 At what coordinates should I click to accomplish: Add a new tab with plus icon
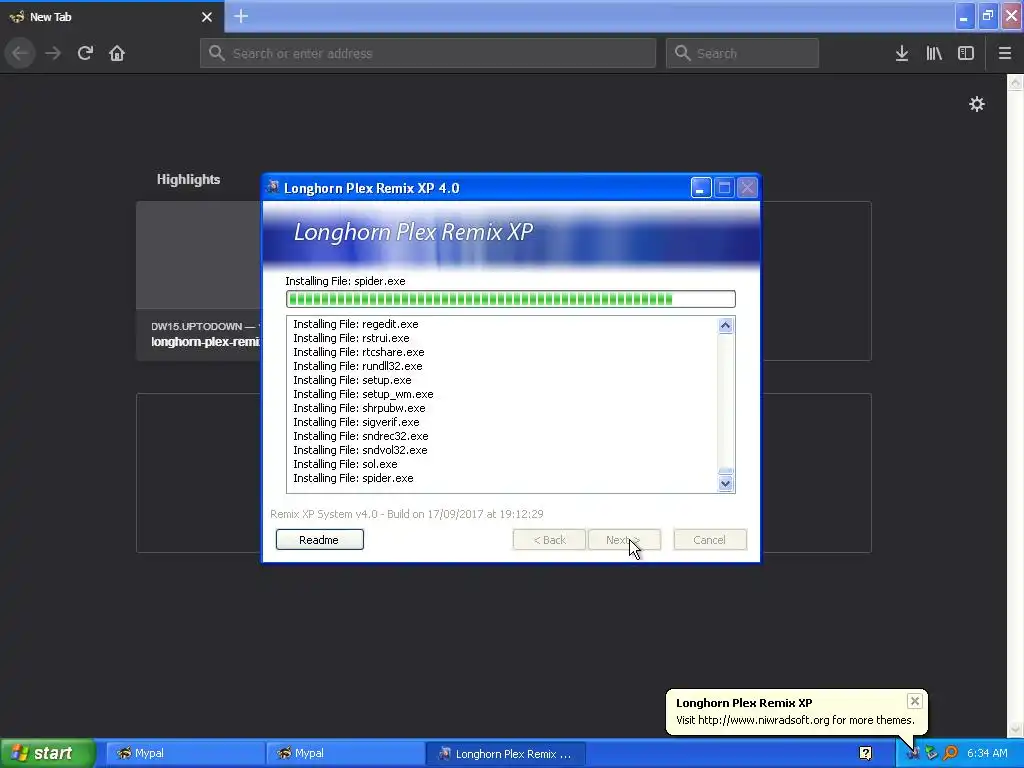(x=241, y=16)
